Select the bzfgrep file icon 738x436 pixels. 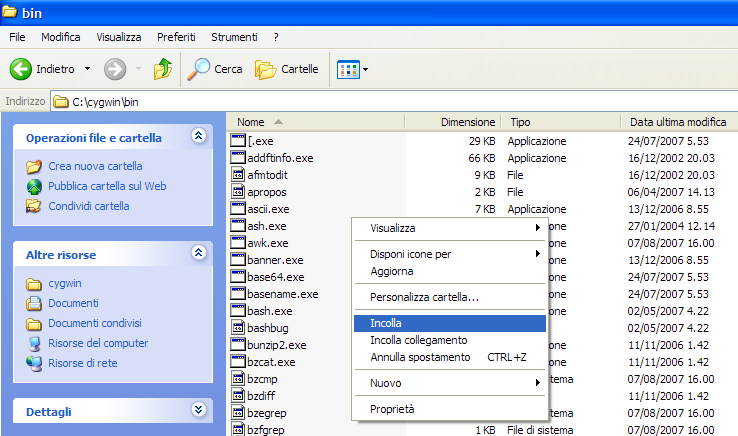[238, 429]
